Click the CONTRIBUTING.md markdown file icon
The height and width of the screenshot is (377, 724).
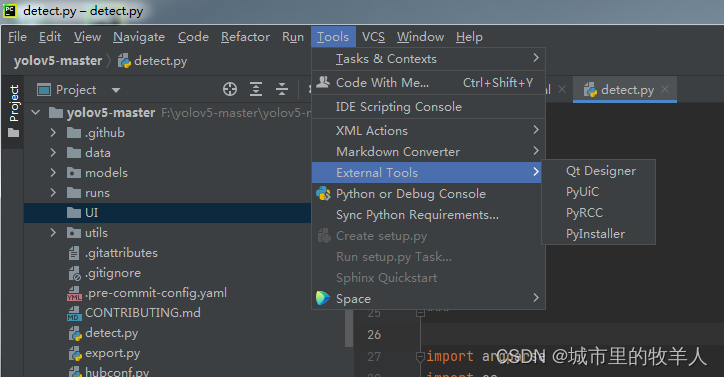tap(74, 313)
